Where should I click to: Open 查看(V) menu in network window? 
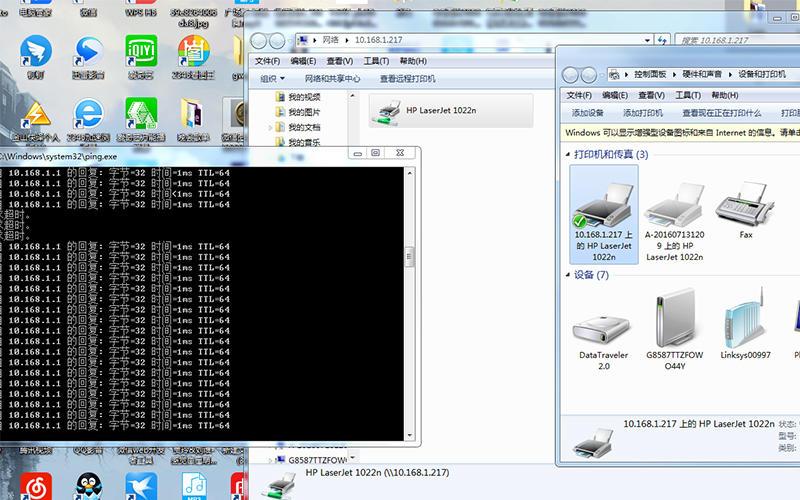coord(340,61)
